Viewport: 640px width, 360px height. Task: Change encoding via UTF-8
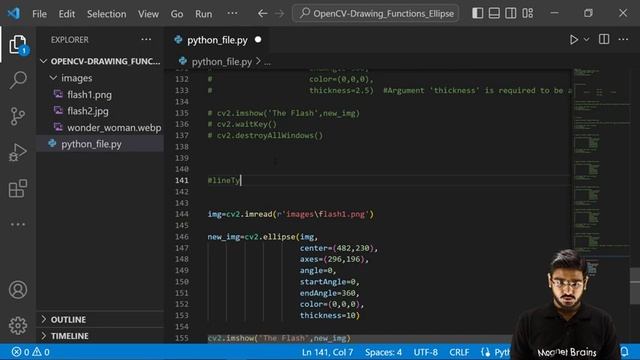click(425, 352)
